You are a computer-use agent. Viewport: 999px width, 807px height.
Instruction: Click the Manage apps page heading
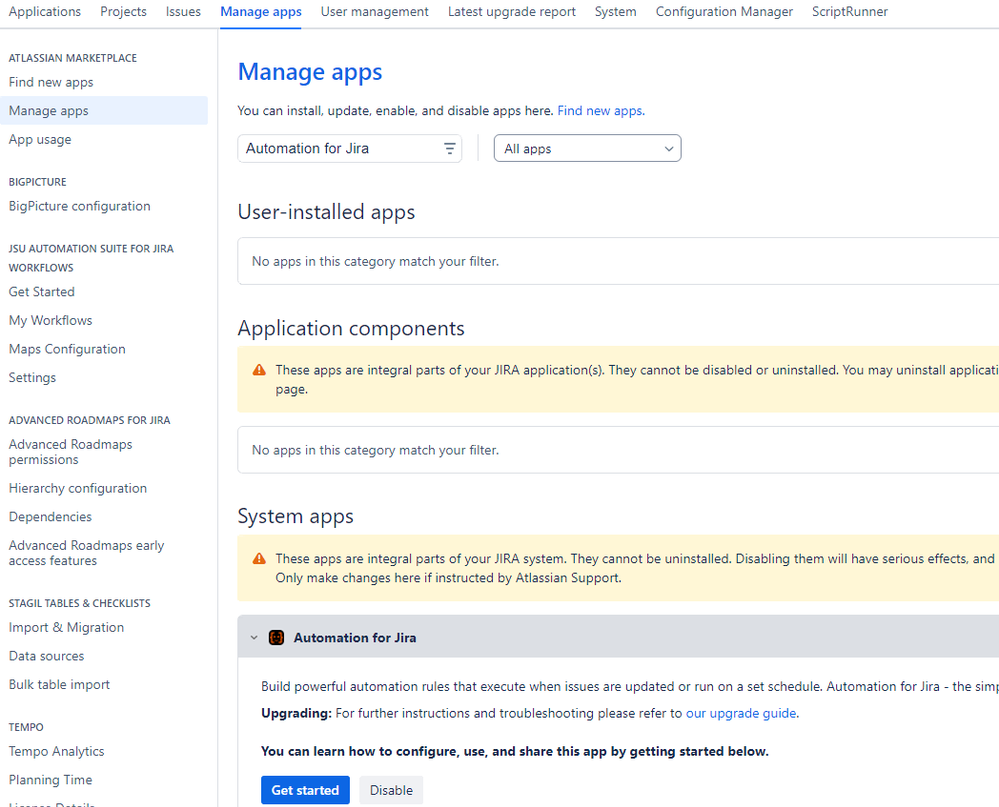310,72
